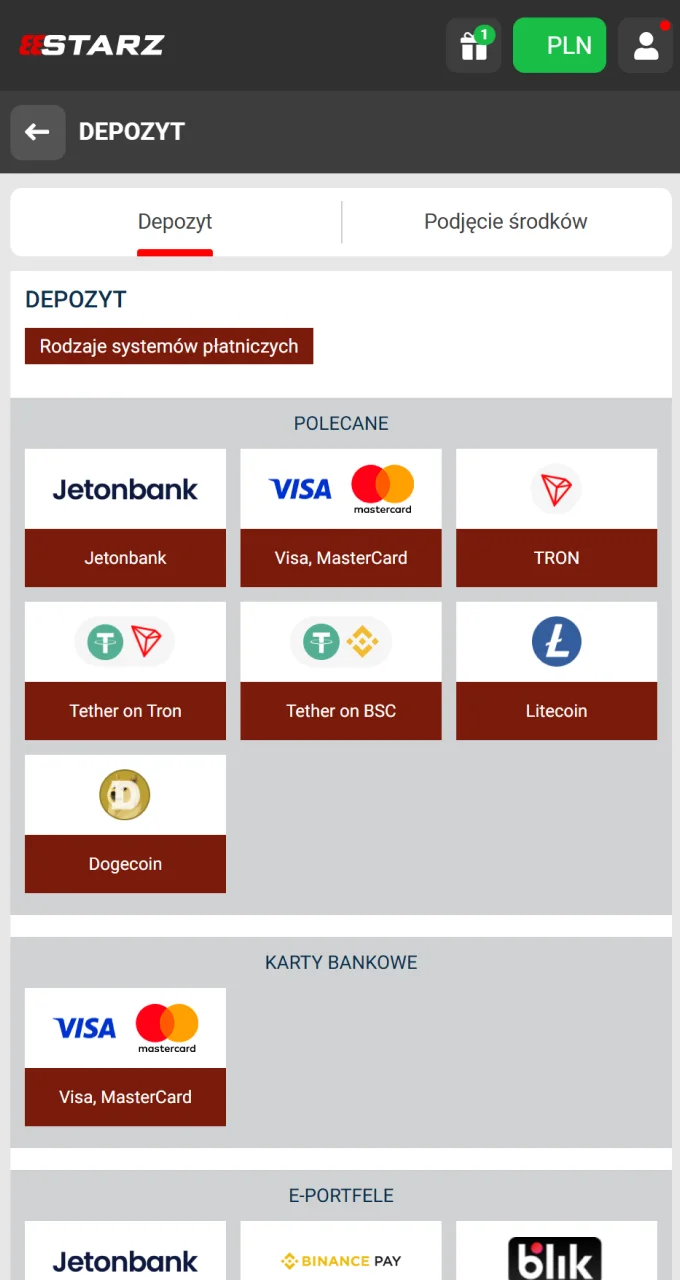The image size is (680, 1280).
Task: Select the Depozyt tab
Action: [x=175, y=221]
